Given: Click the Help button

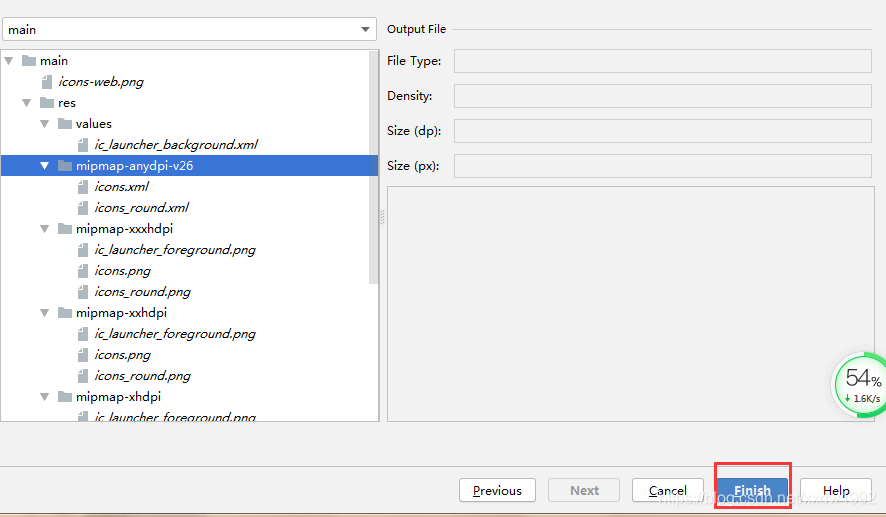Looking at the screenshot, I should pos(836,490).
